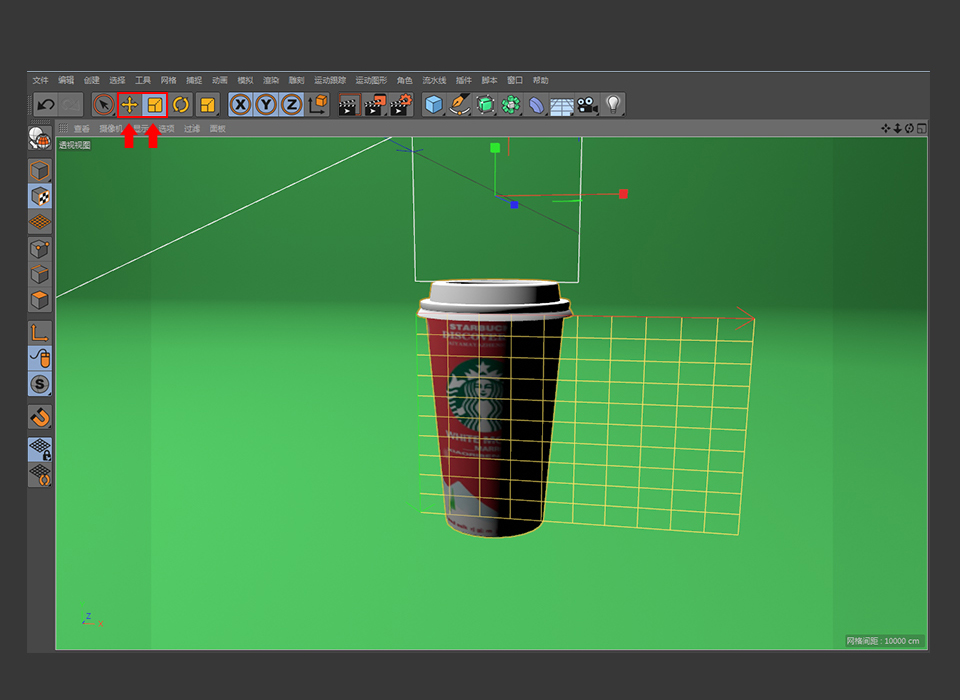
Task: Toggle Tweak mode mouse icon
Action: pyautogui.click(x=40, y=358)
